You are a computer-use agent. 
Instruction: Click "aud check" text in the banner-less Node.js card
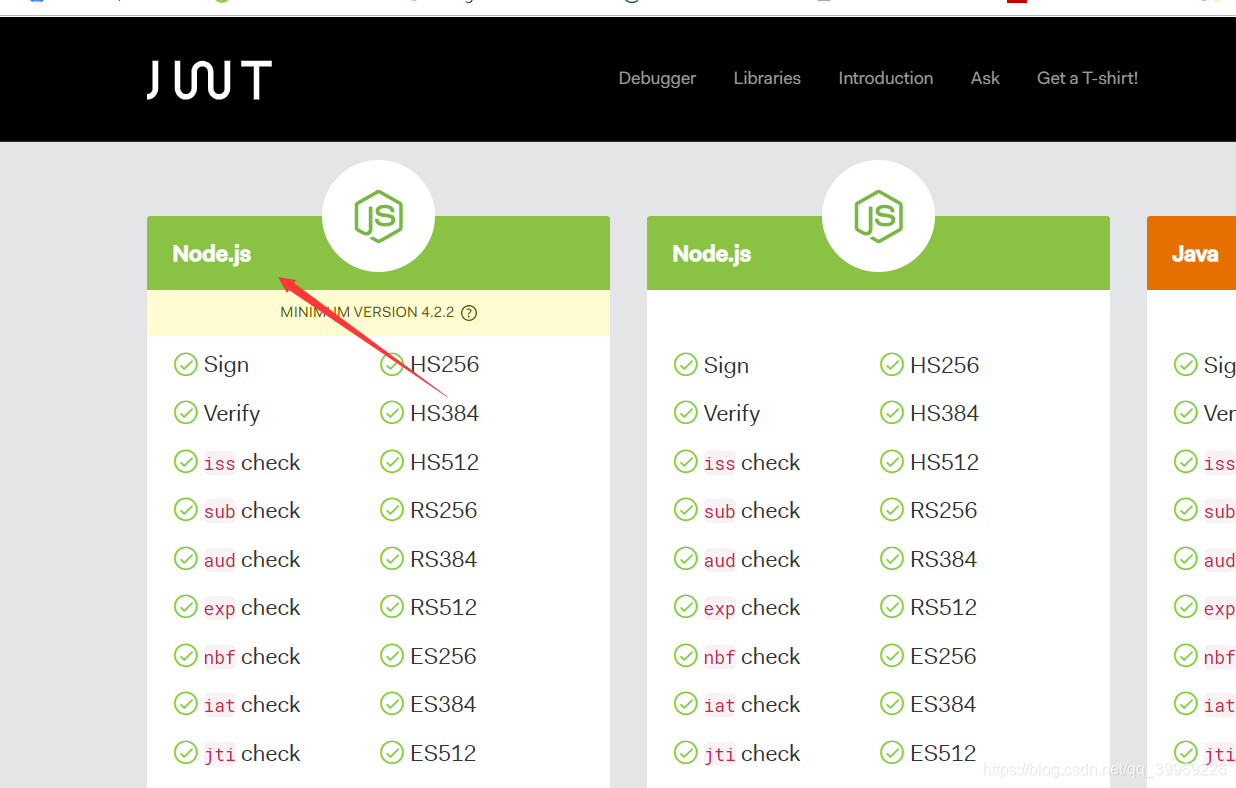(752, 559)
